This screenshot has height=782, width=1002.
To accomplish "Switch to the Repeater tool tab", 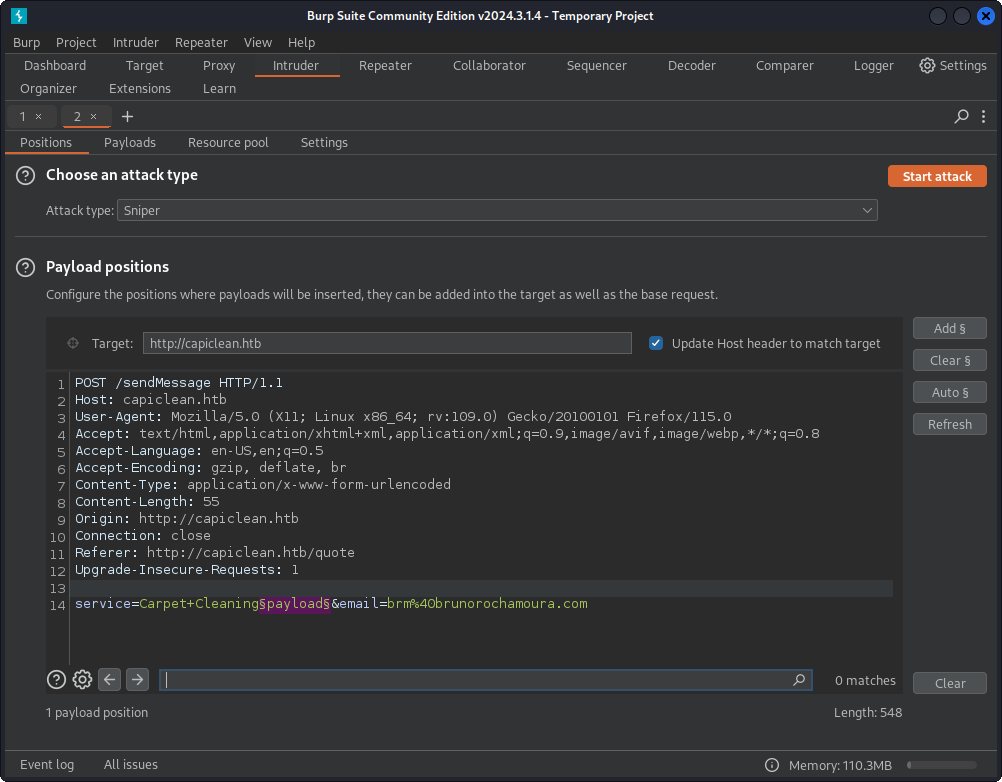I will tap(385, 65).
